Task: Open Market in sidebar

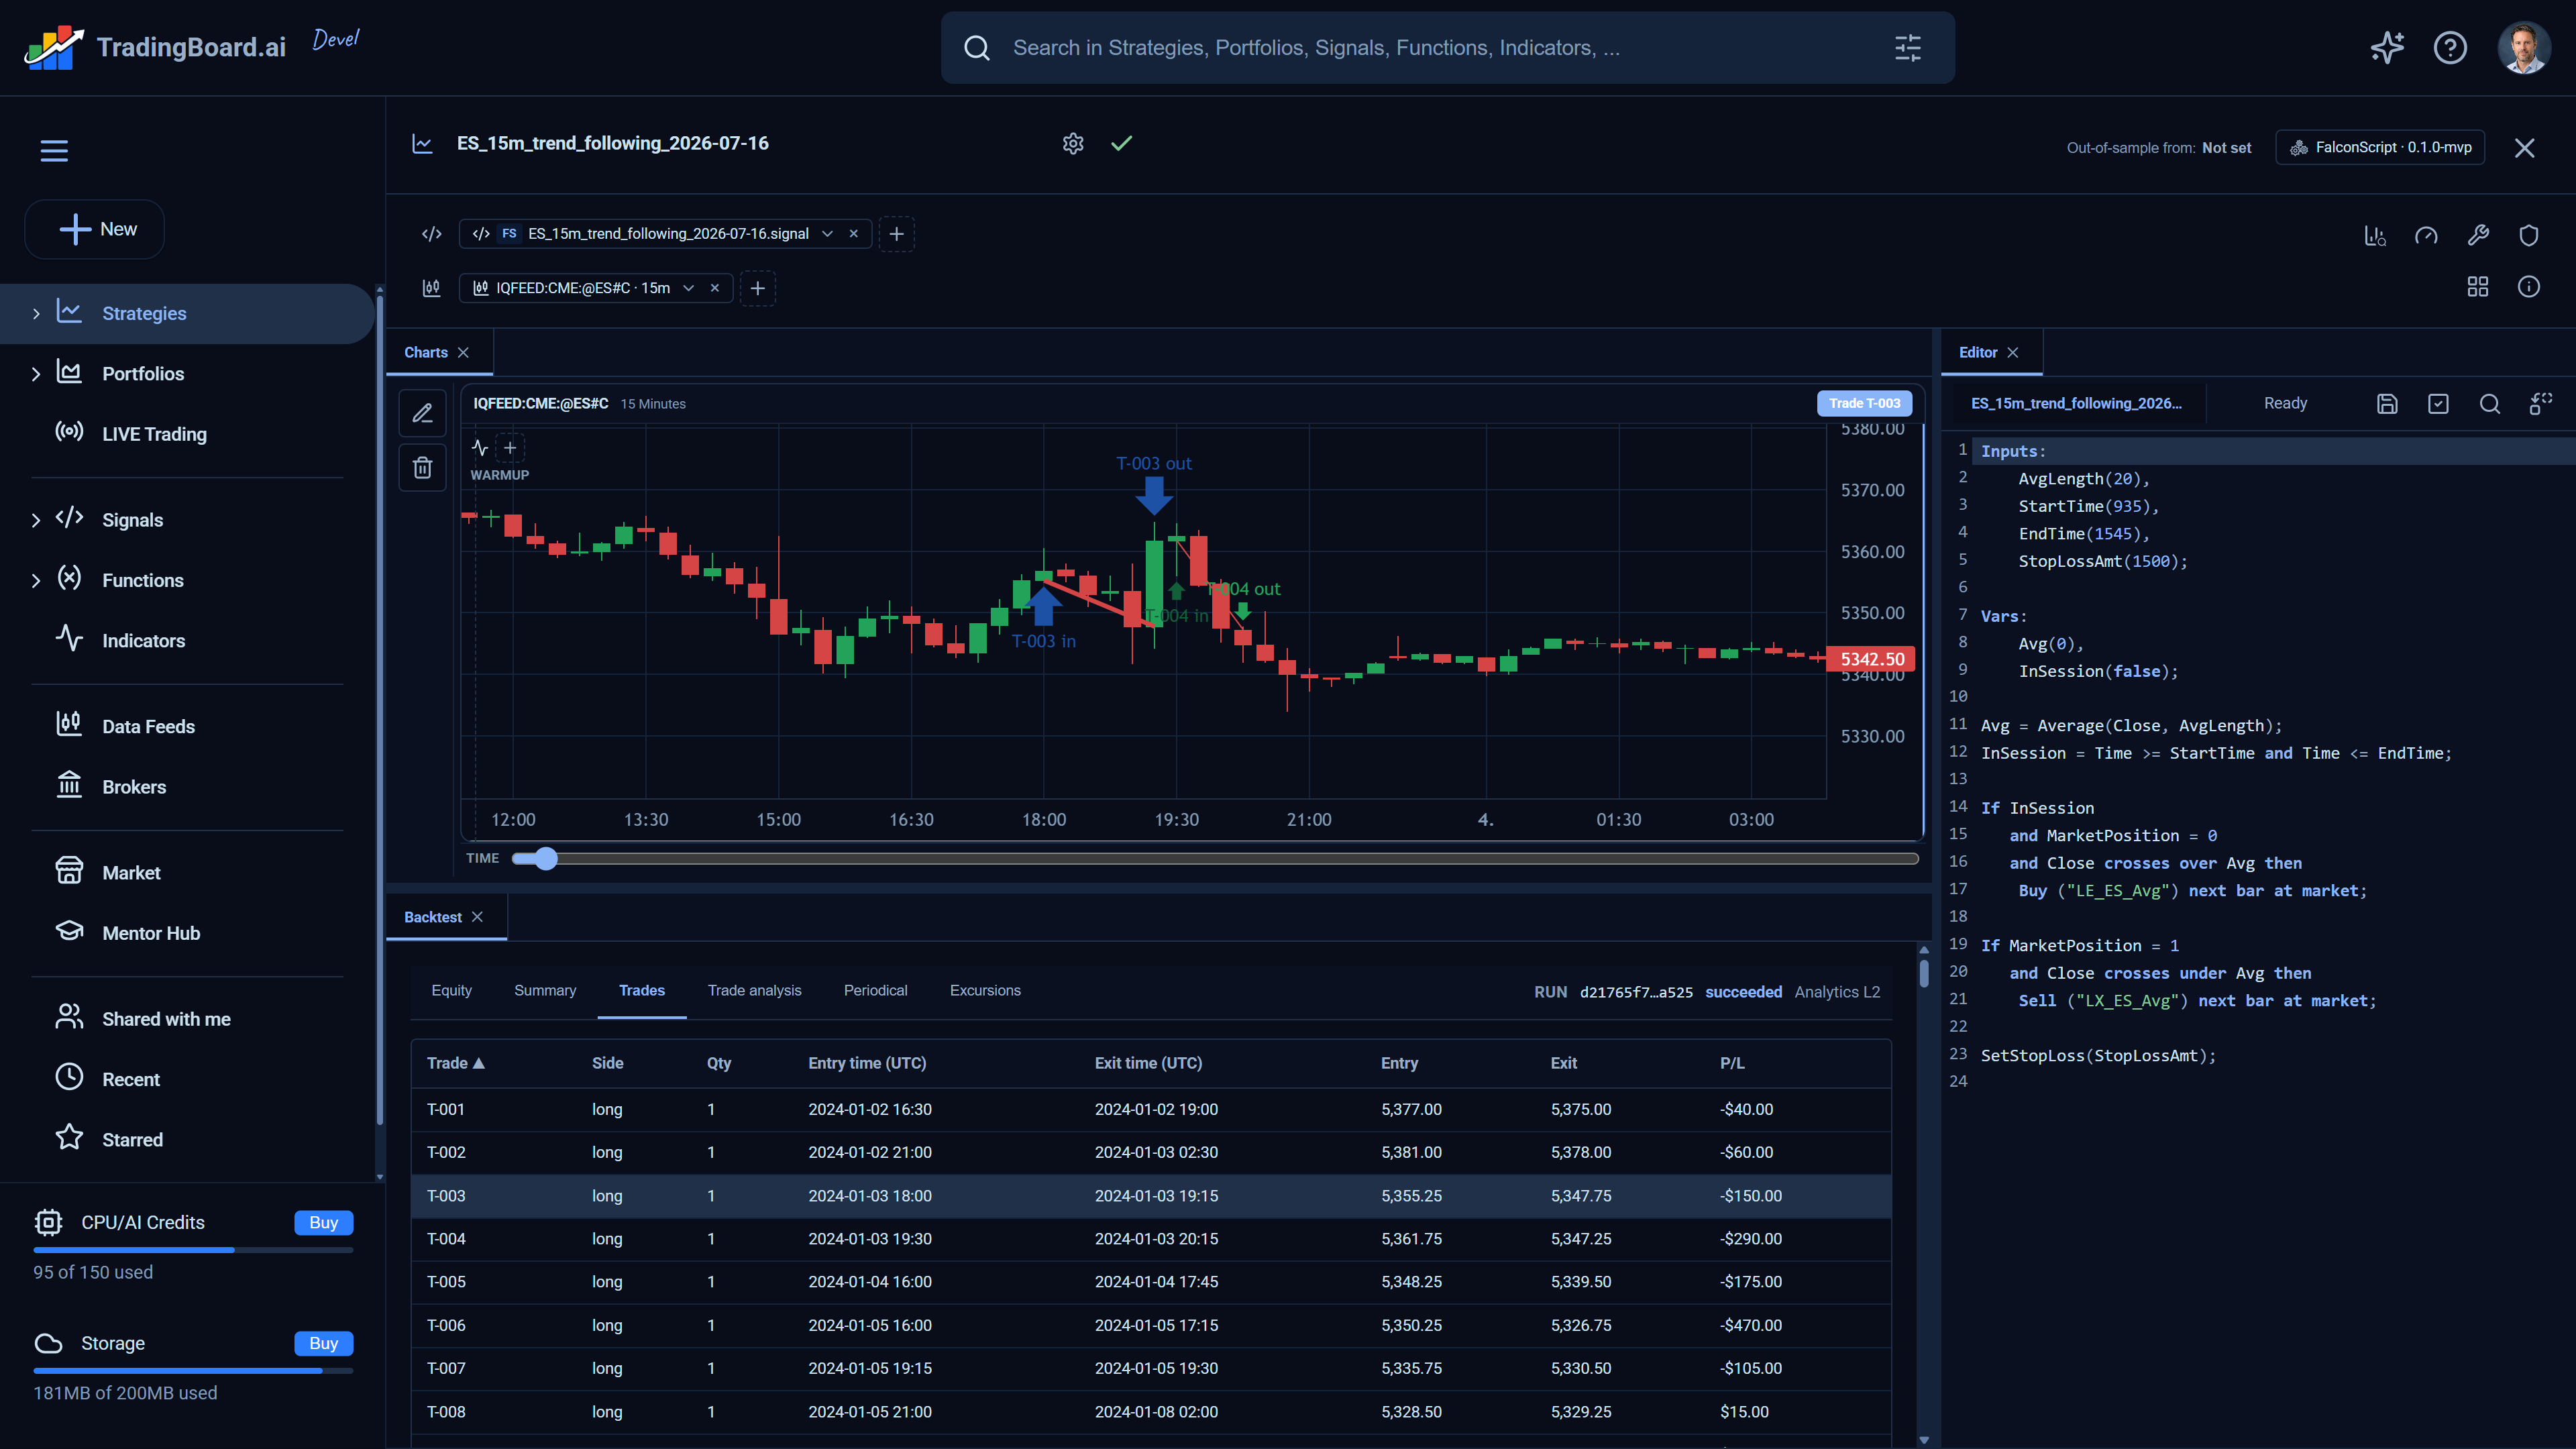Action: pos(131,873)
